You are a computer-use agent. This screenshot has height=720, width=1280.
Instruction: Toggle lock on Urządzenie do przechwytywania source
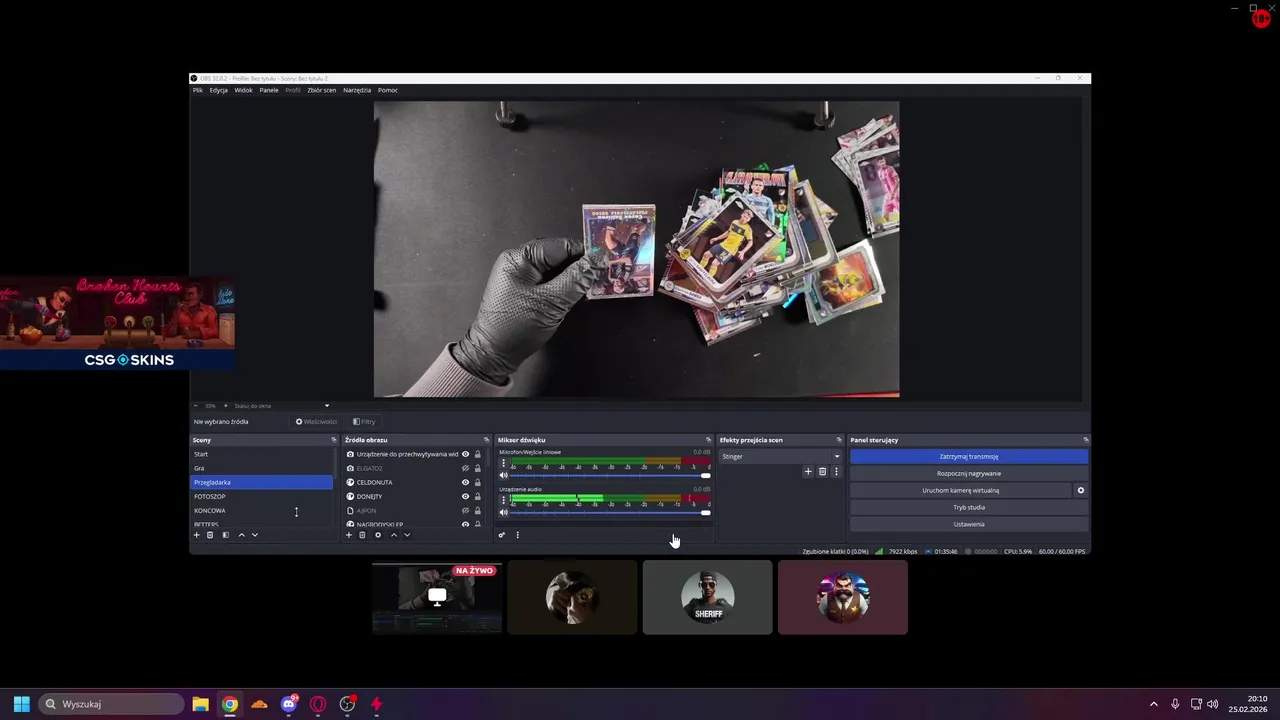pos(478,454)
